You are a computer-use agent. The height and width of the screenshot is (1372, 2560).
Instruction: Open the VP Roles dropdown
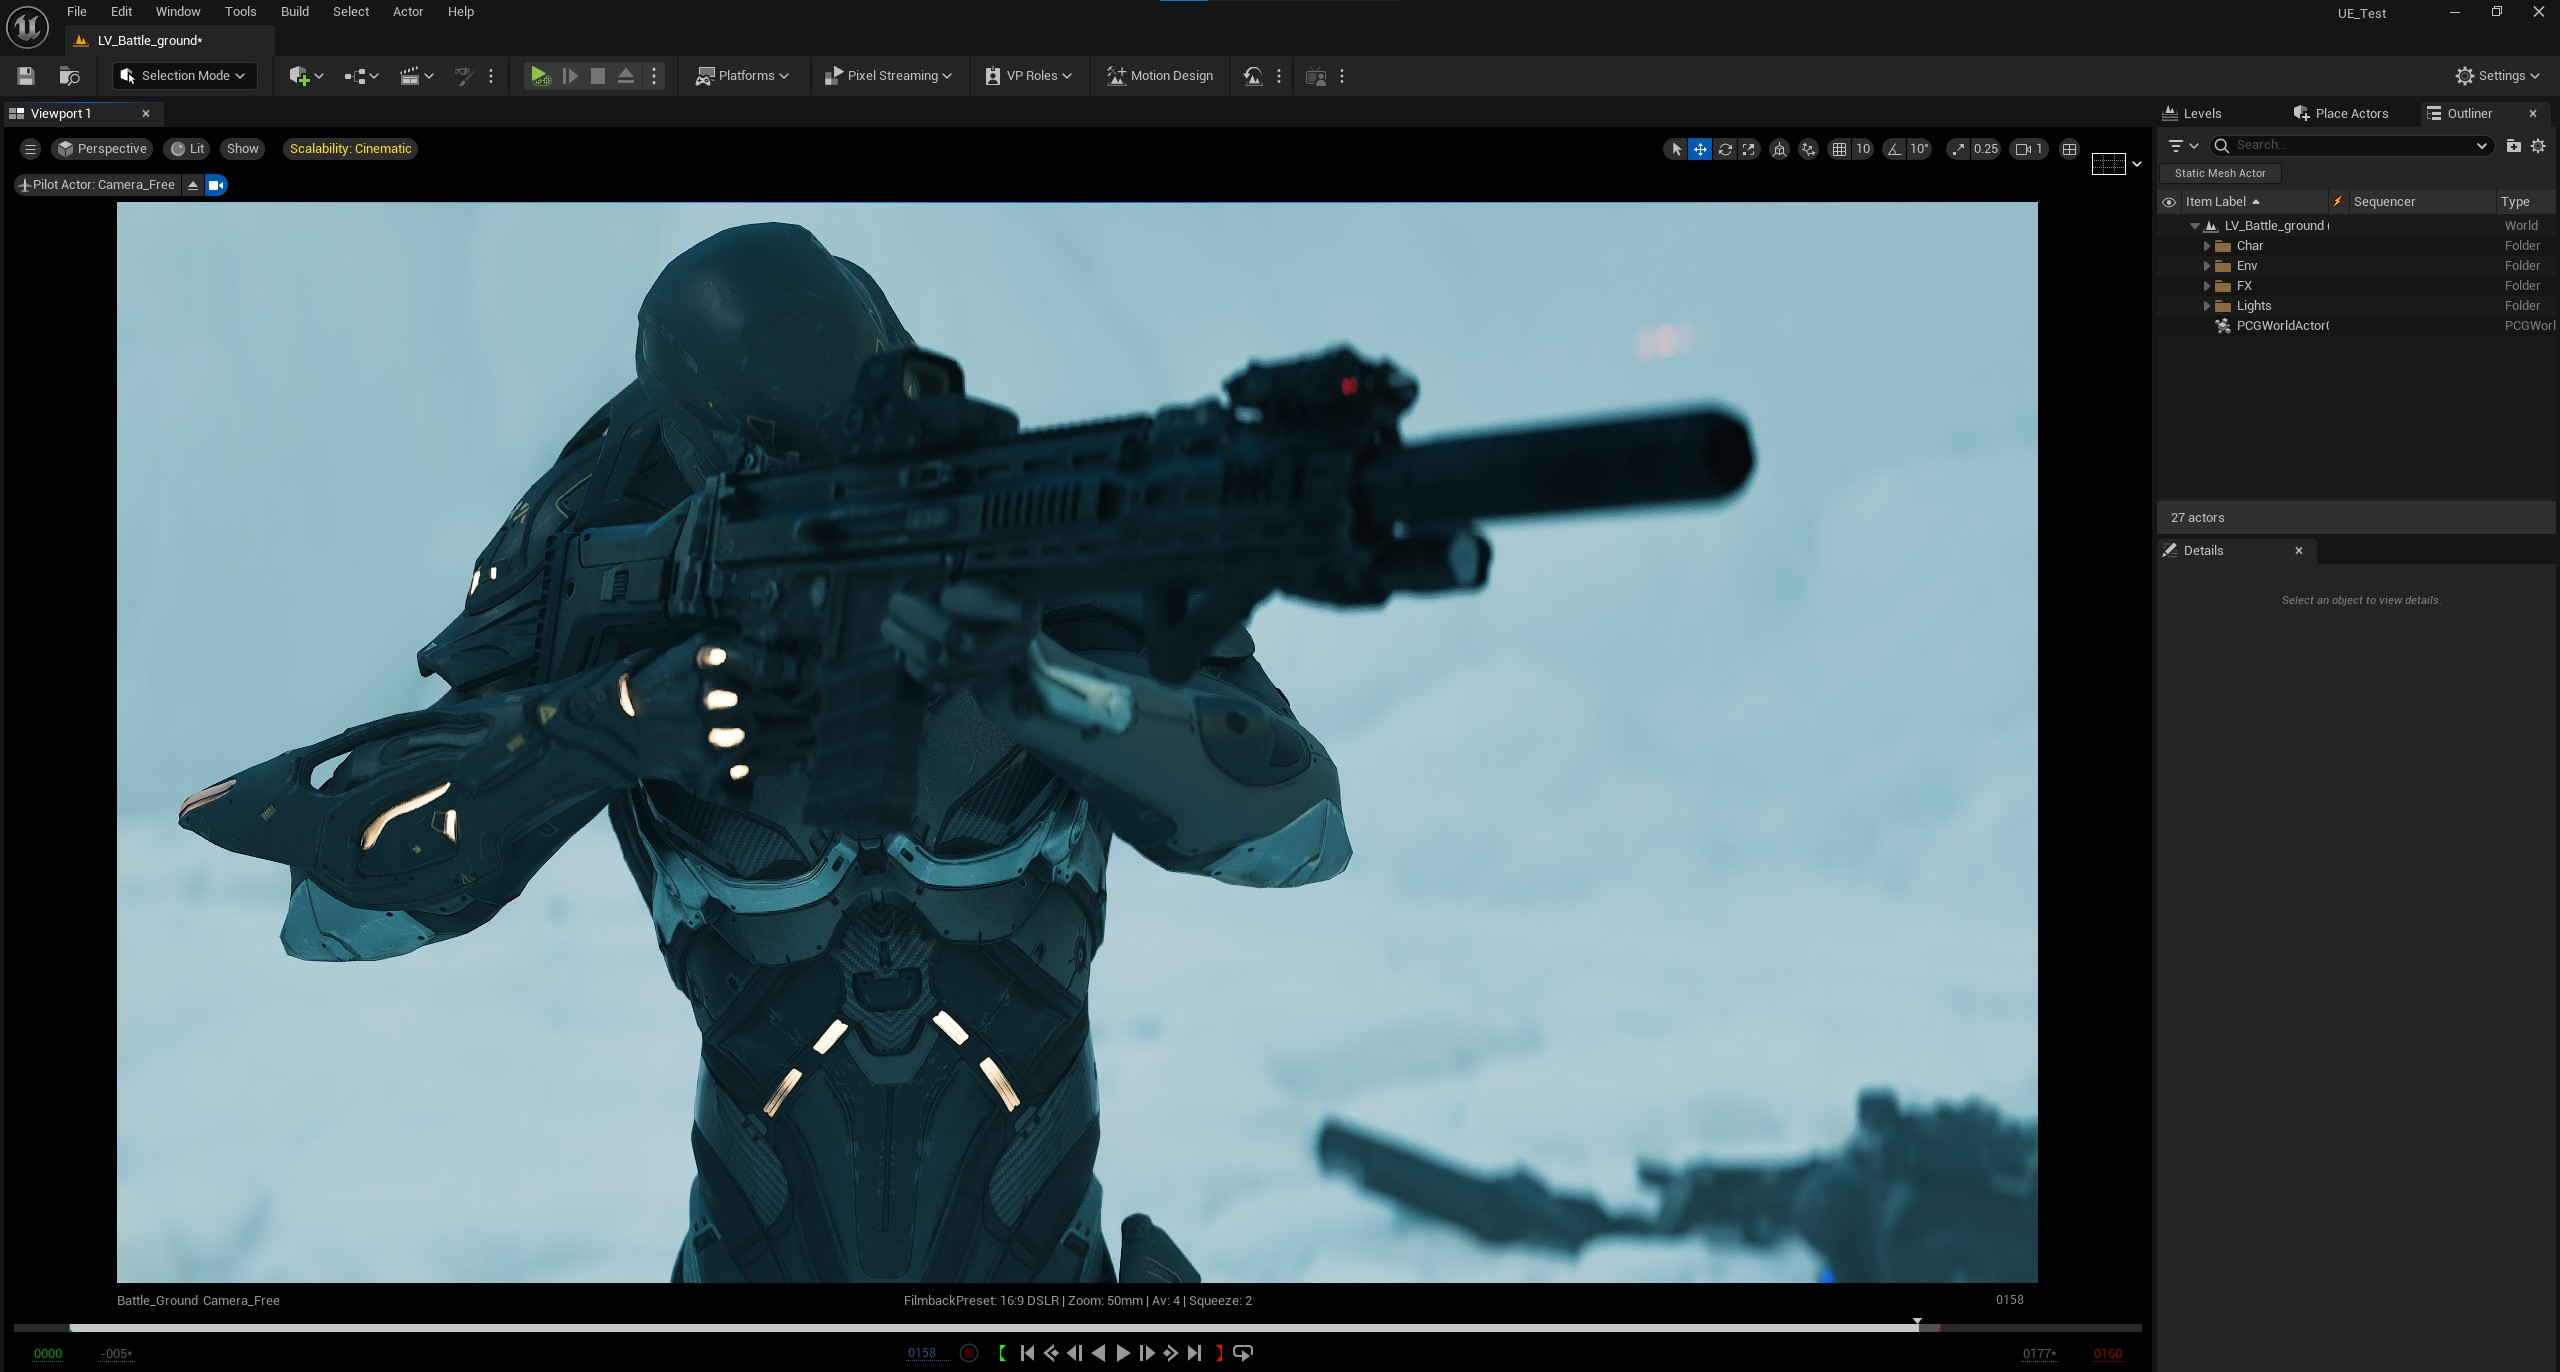point(1028,76)
